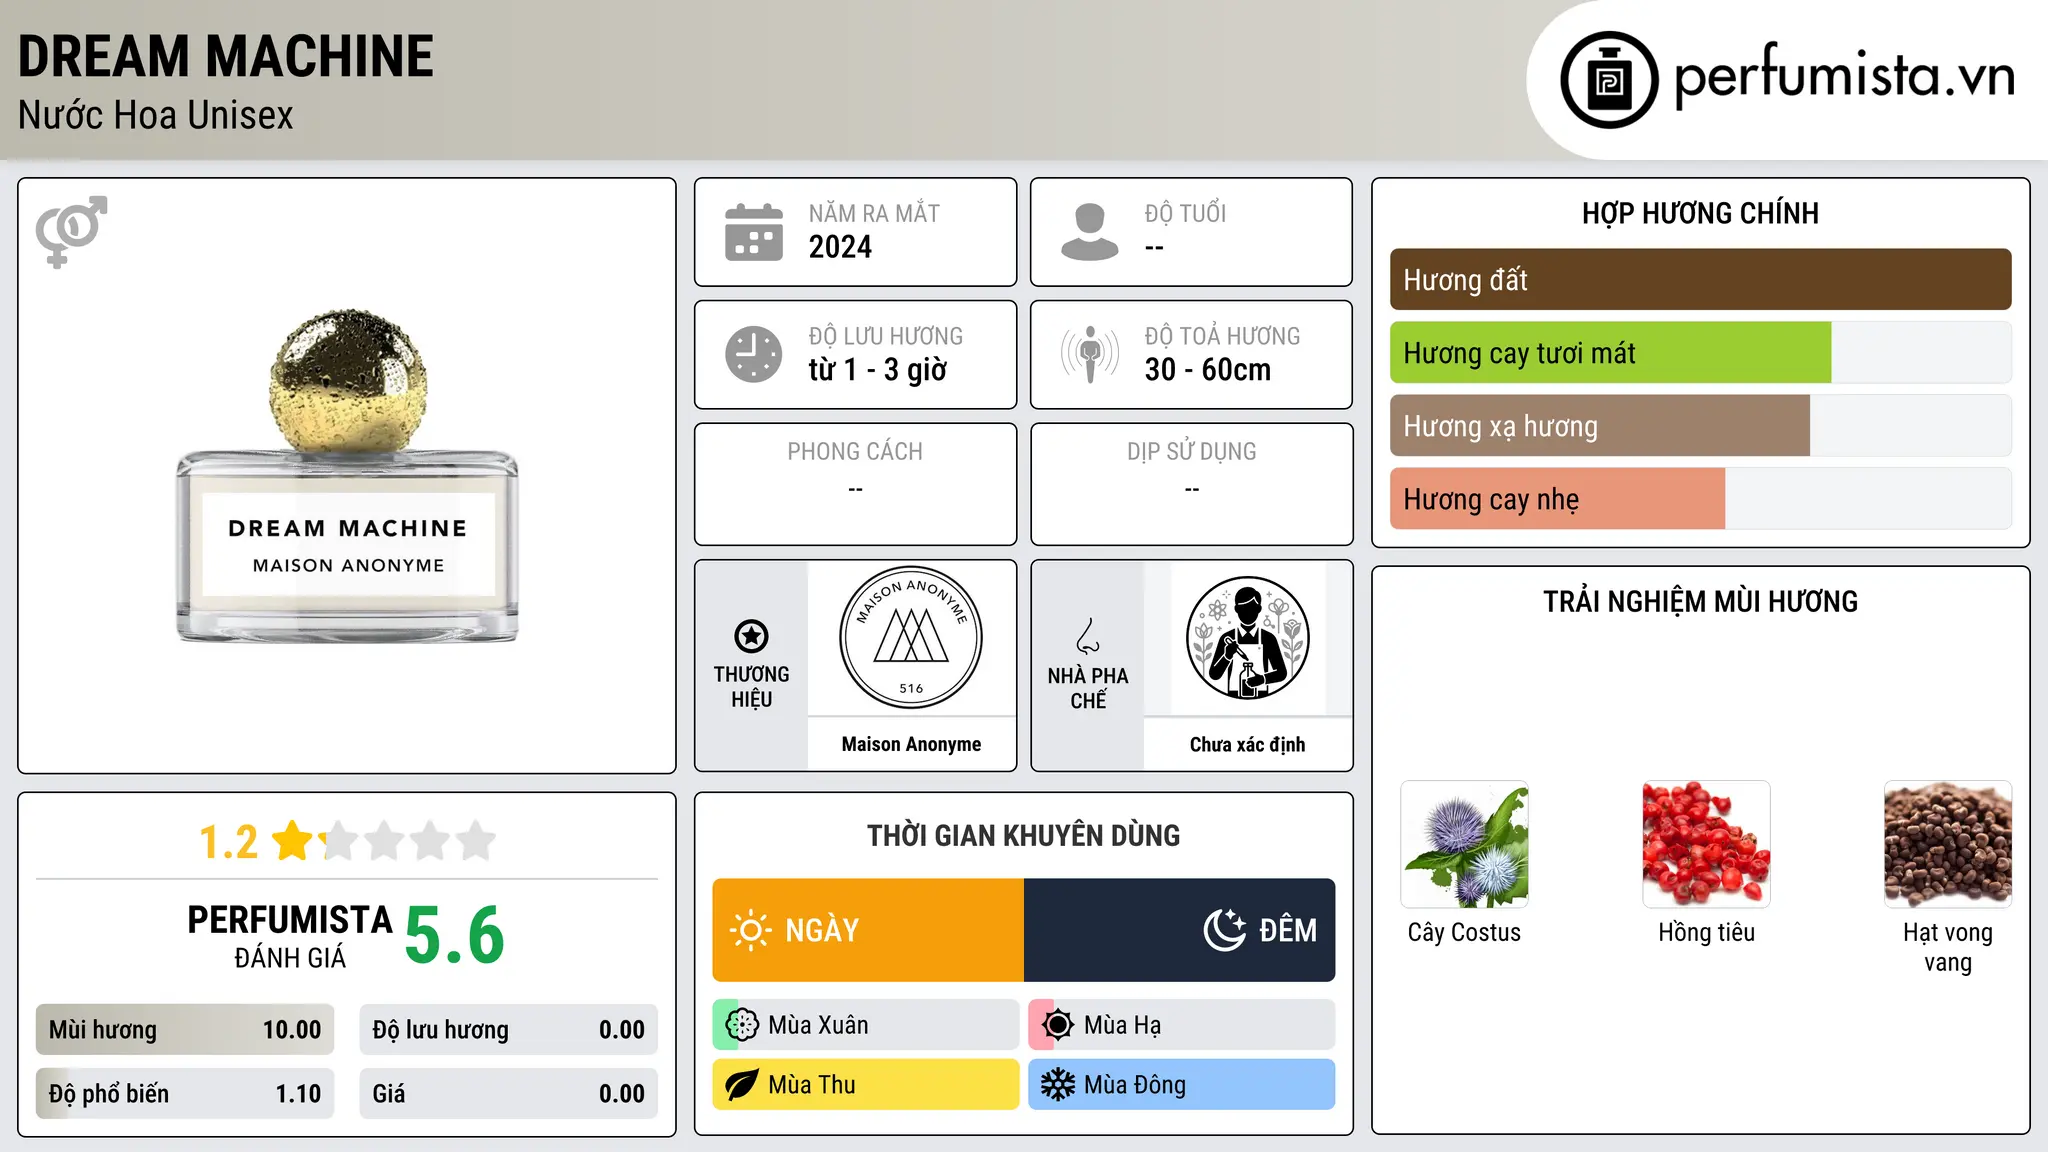Click the Thời gian khuyên dùng heading
Viewport: 2048px width, 1152px height.
(1023, 835)
